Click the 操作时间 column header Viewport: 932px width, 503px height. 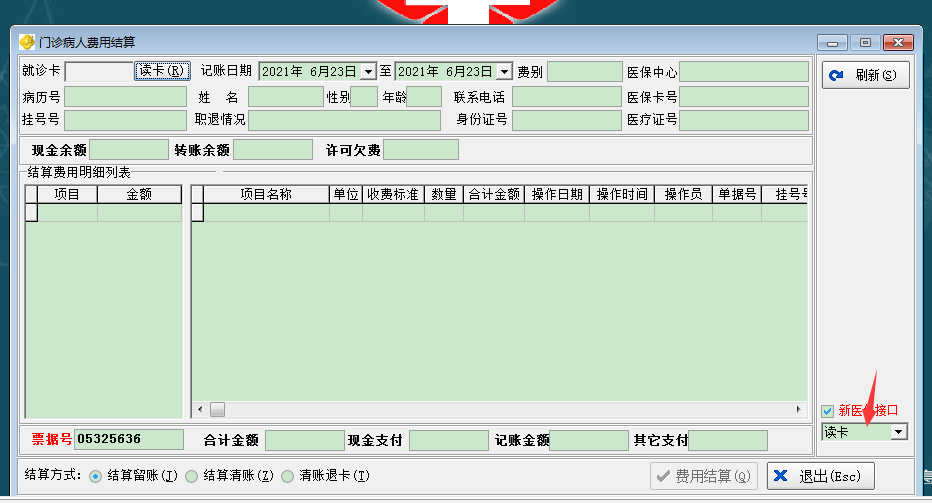[x=622, y=194]
